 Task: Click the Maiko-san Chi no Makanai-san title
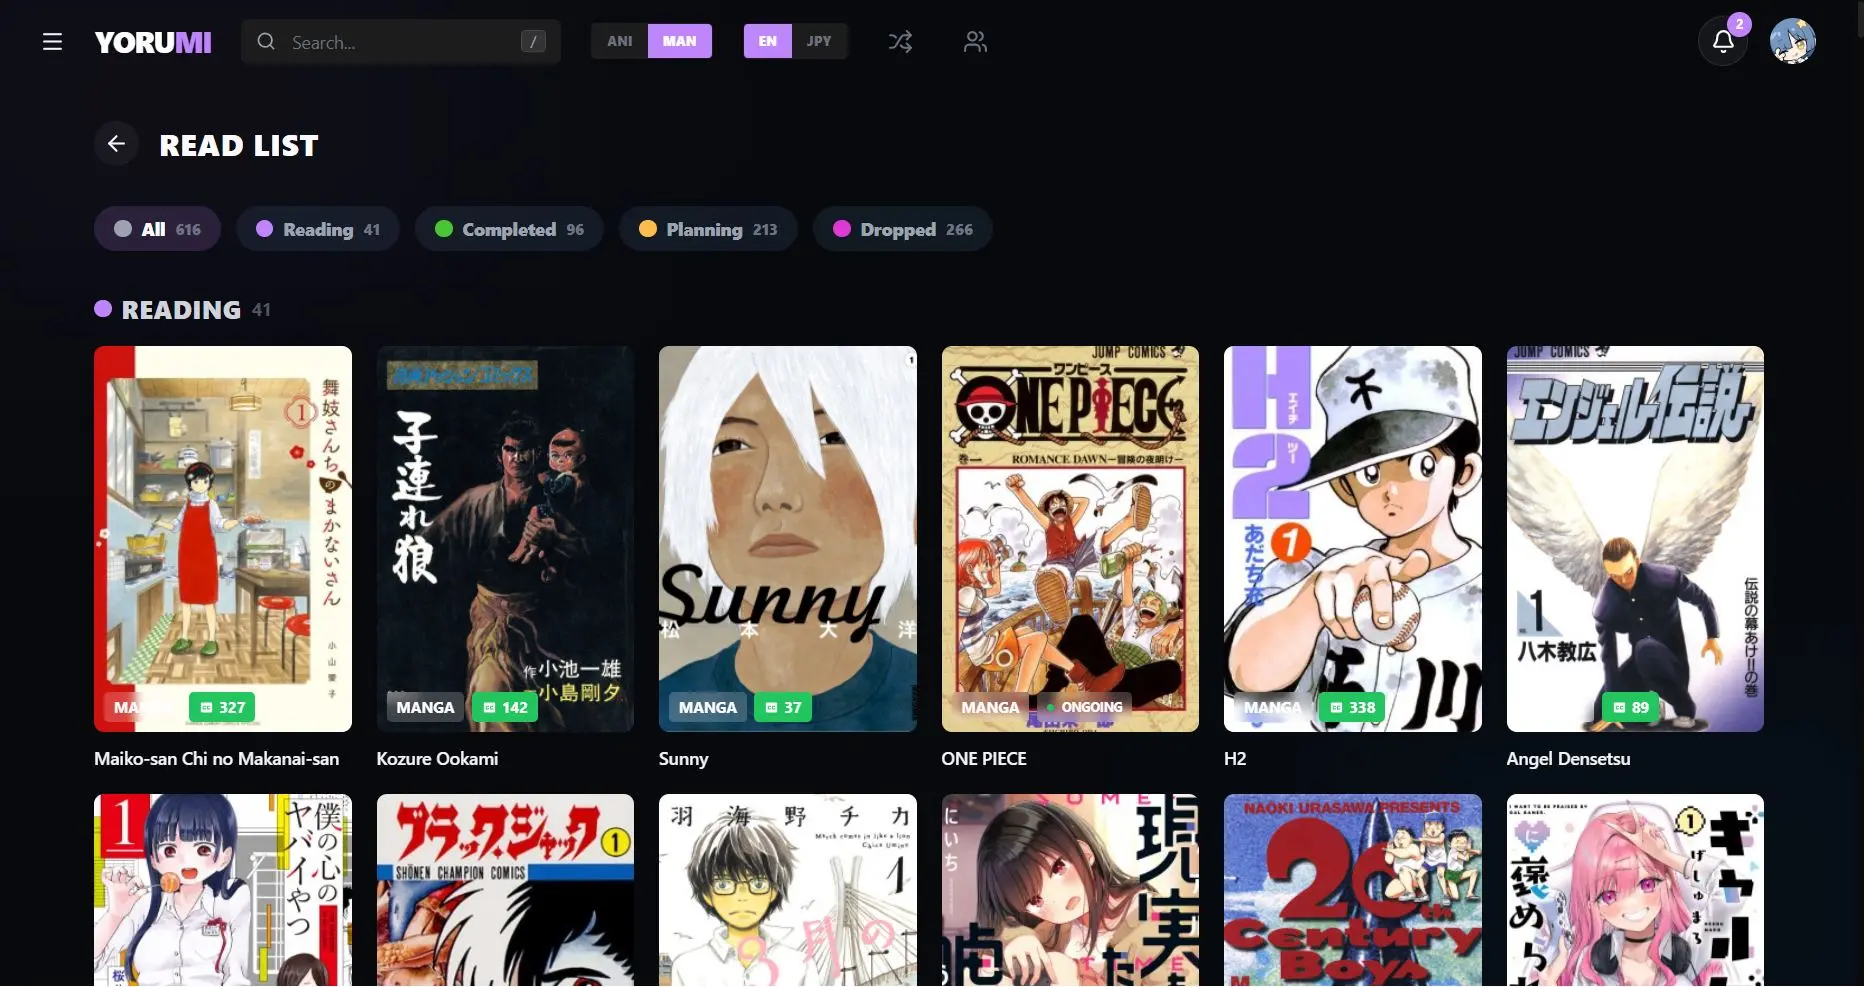(217, 759)
